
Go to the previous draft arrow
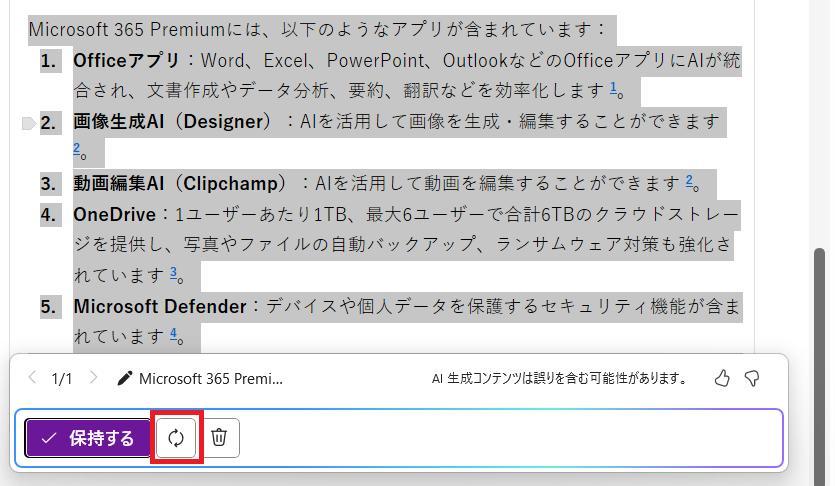pos(32,378)
